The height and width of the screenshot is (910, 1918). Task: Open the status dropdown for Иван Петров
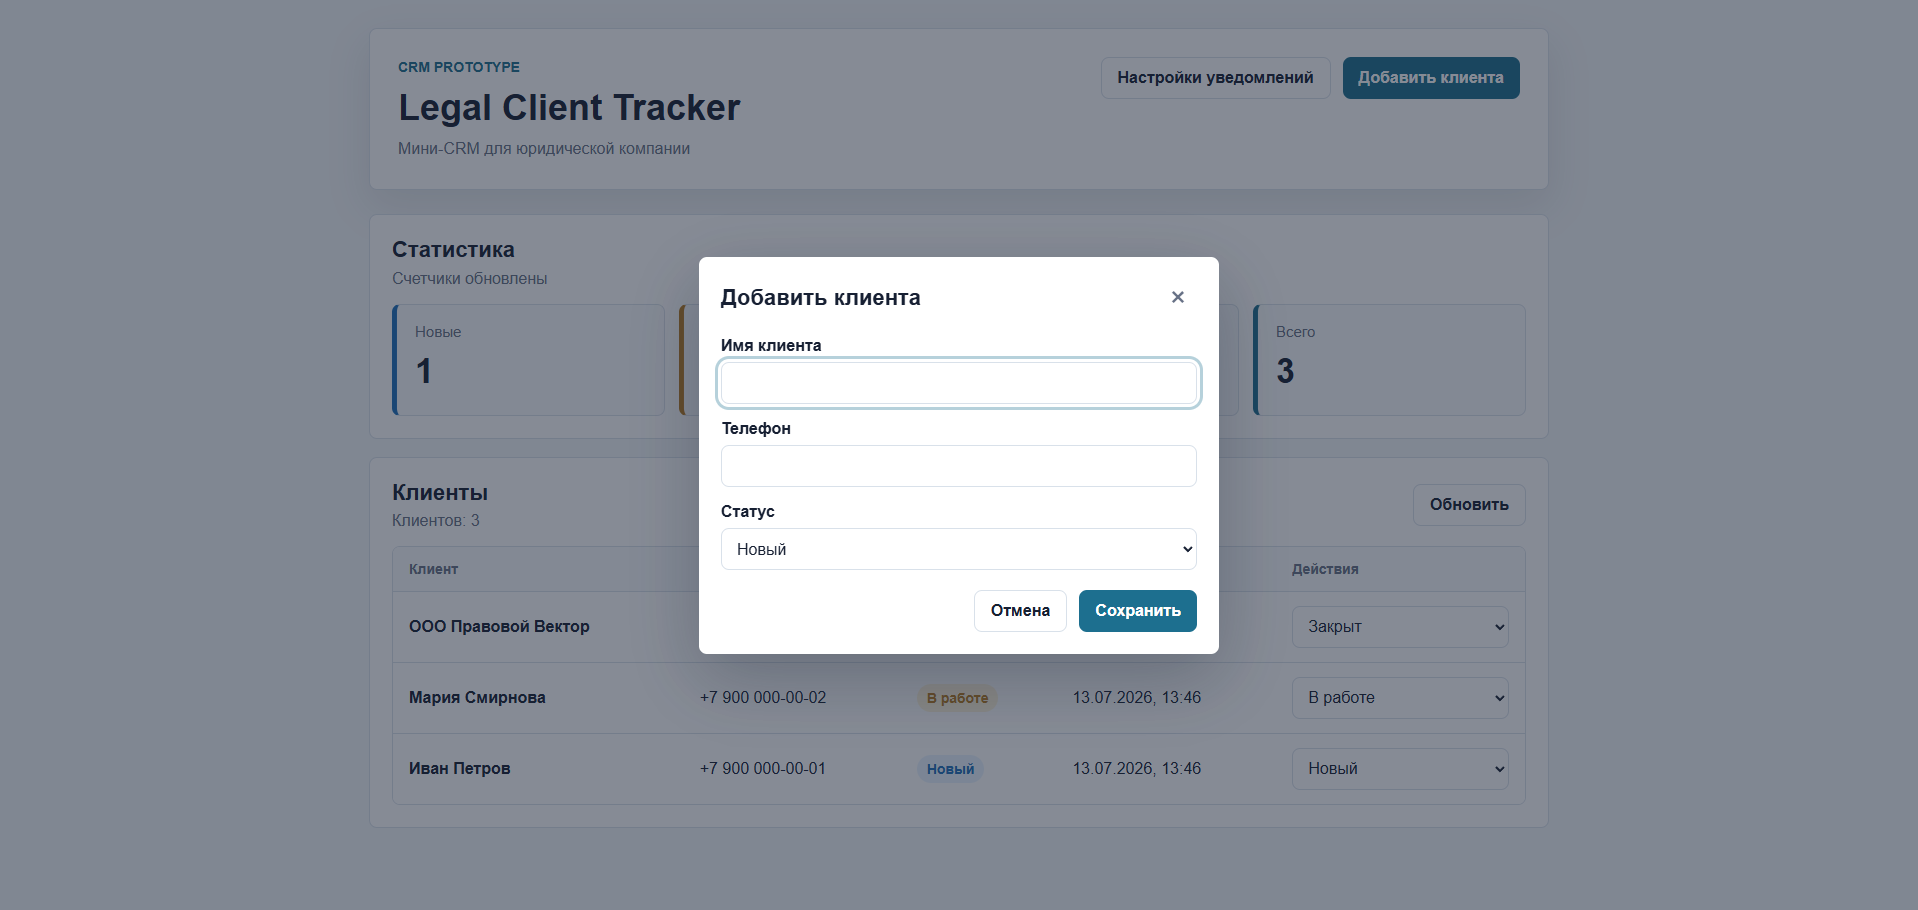click(x=1399, y=769)
